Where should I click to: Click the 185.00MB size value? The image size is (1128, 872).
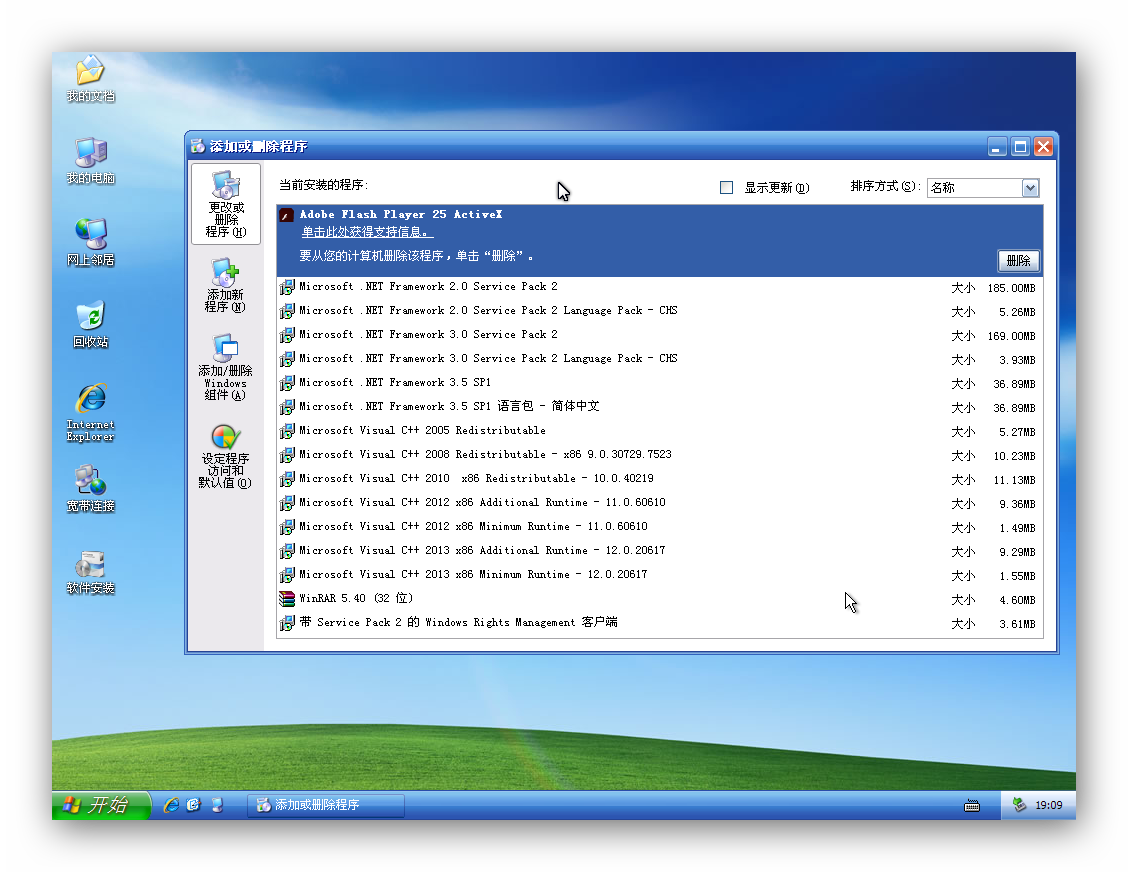click(1011, 289)
